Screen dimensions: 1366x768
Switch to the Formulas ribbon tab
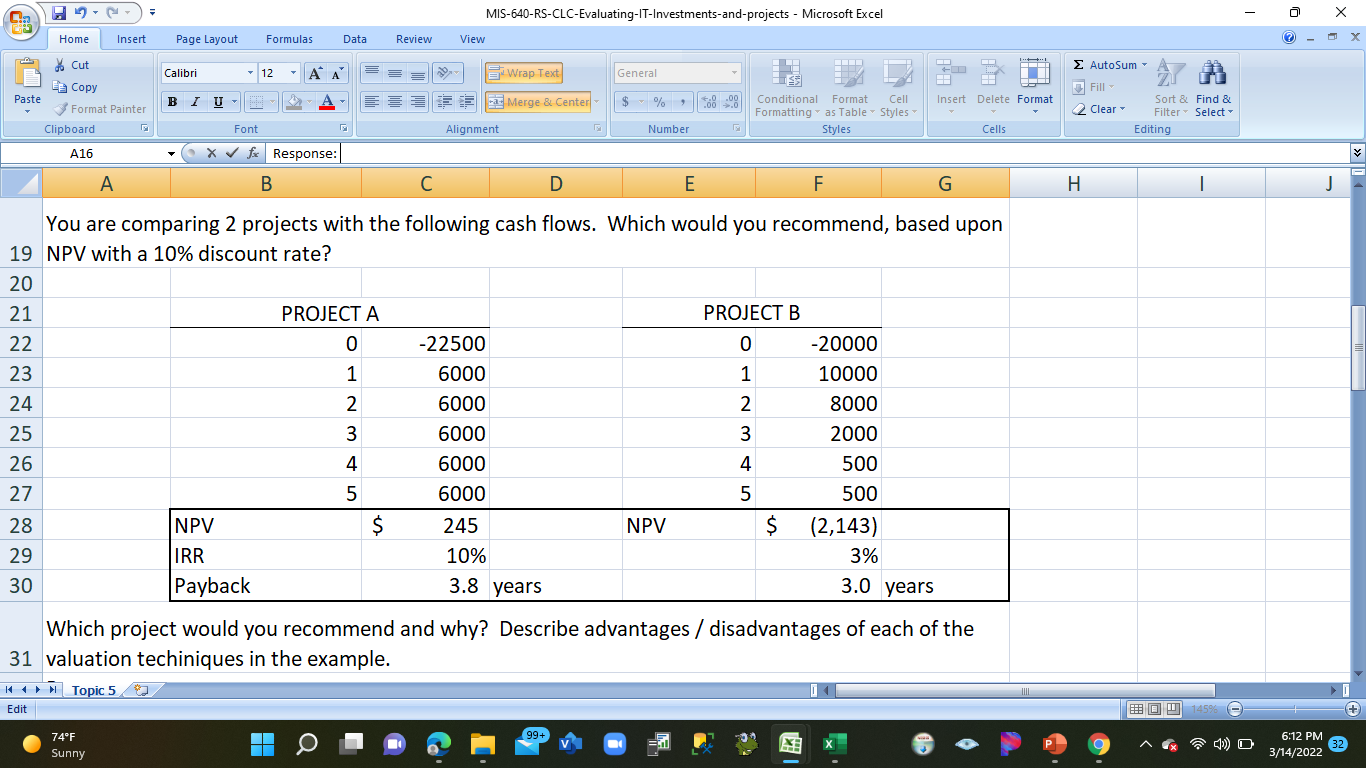[289, 39]
